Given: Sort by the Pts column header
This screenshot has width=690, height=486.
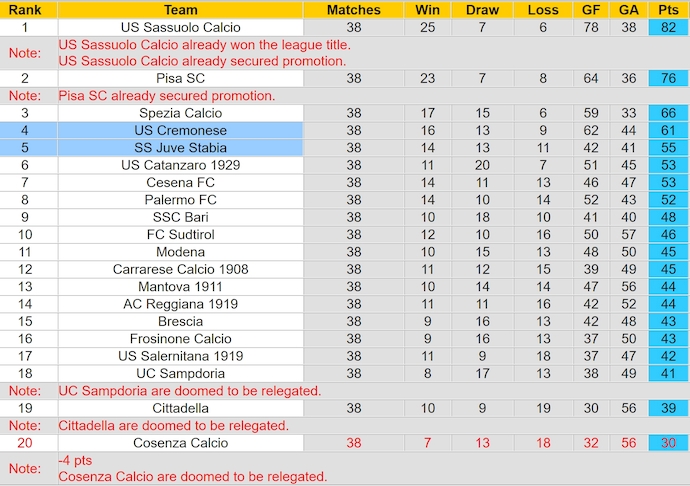Looking at the screenshot, I should (x=668, y=10).
